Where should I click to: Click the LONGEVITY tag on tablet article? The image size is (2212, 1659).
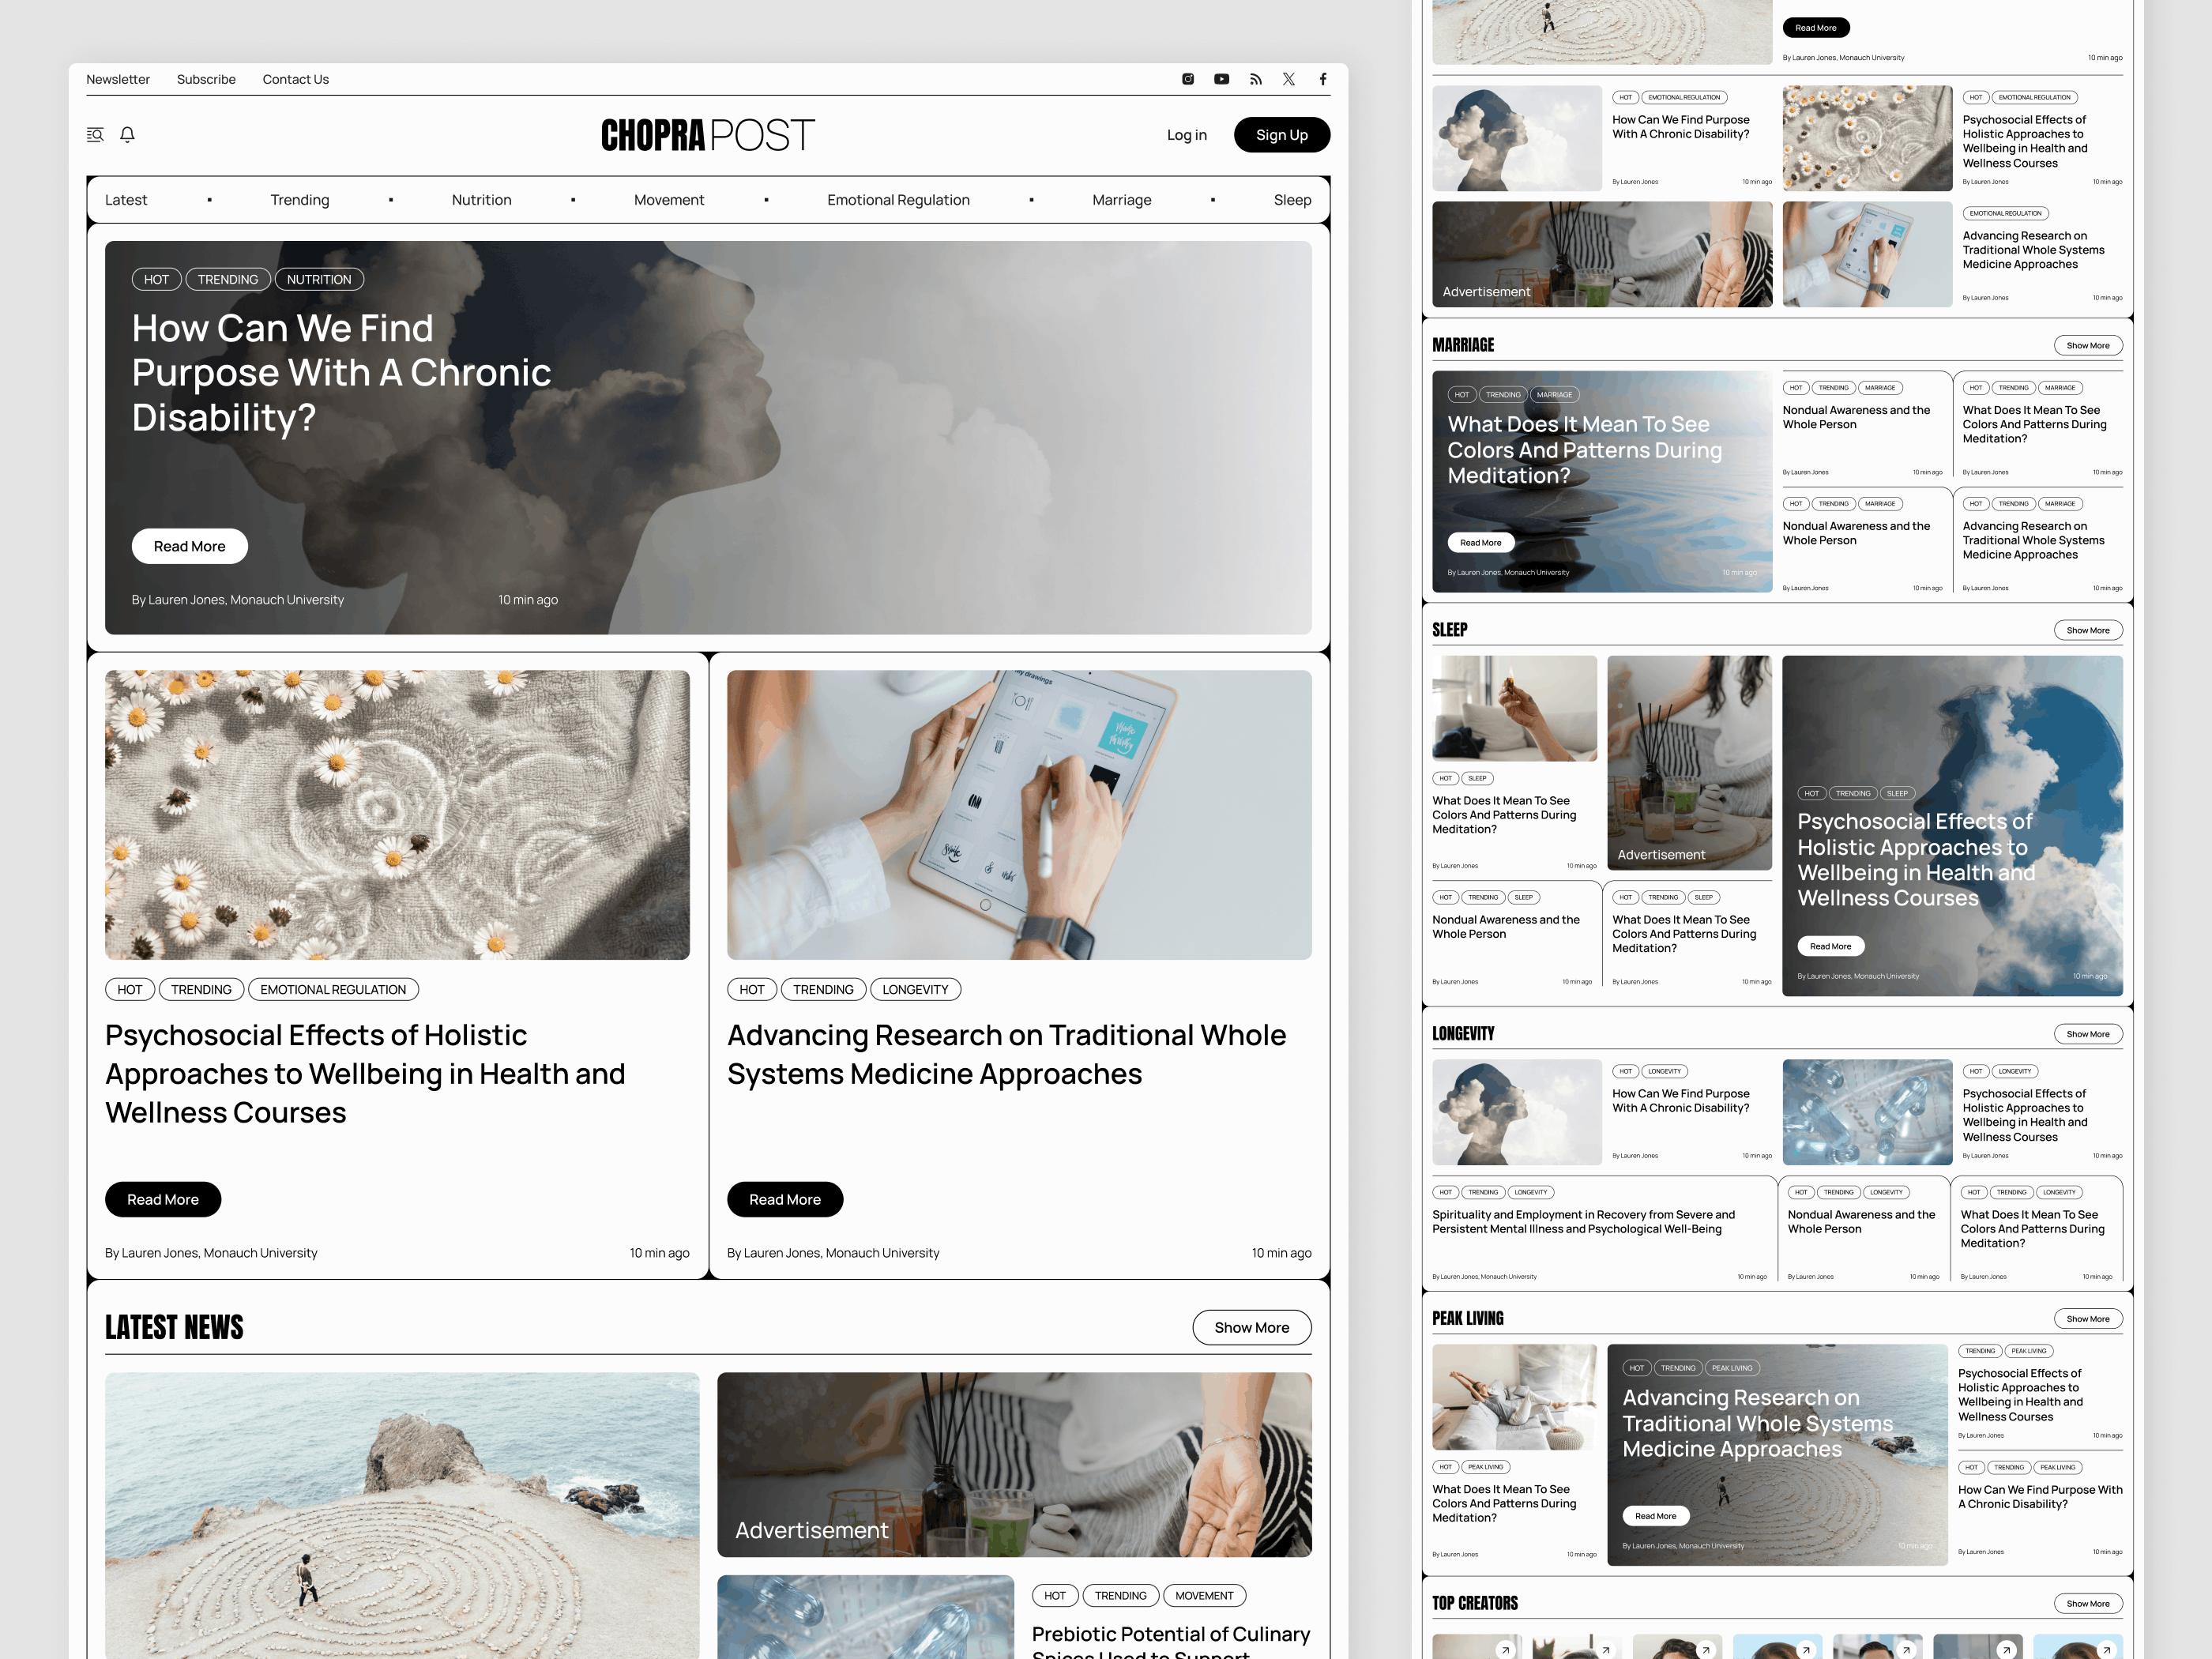pos(914,989)
